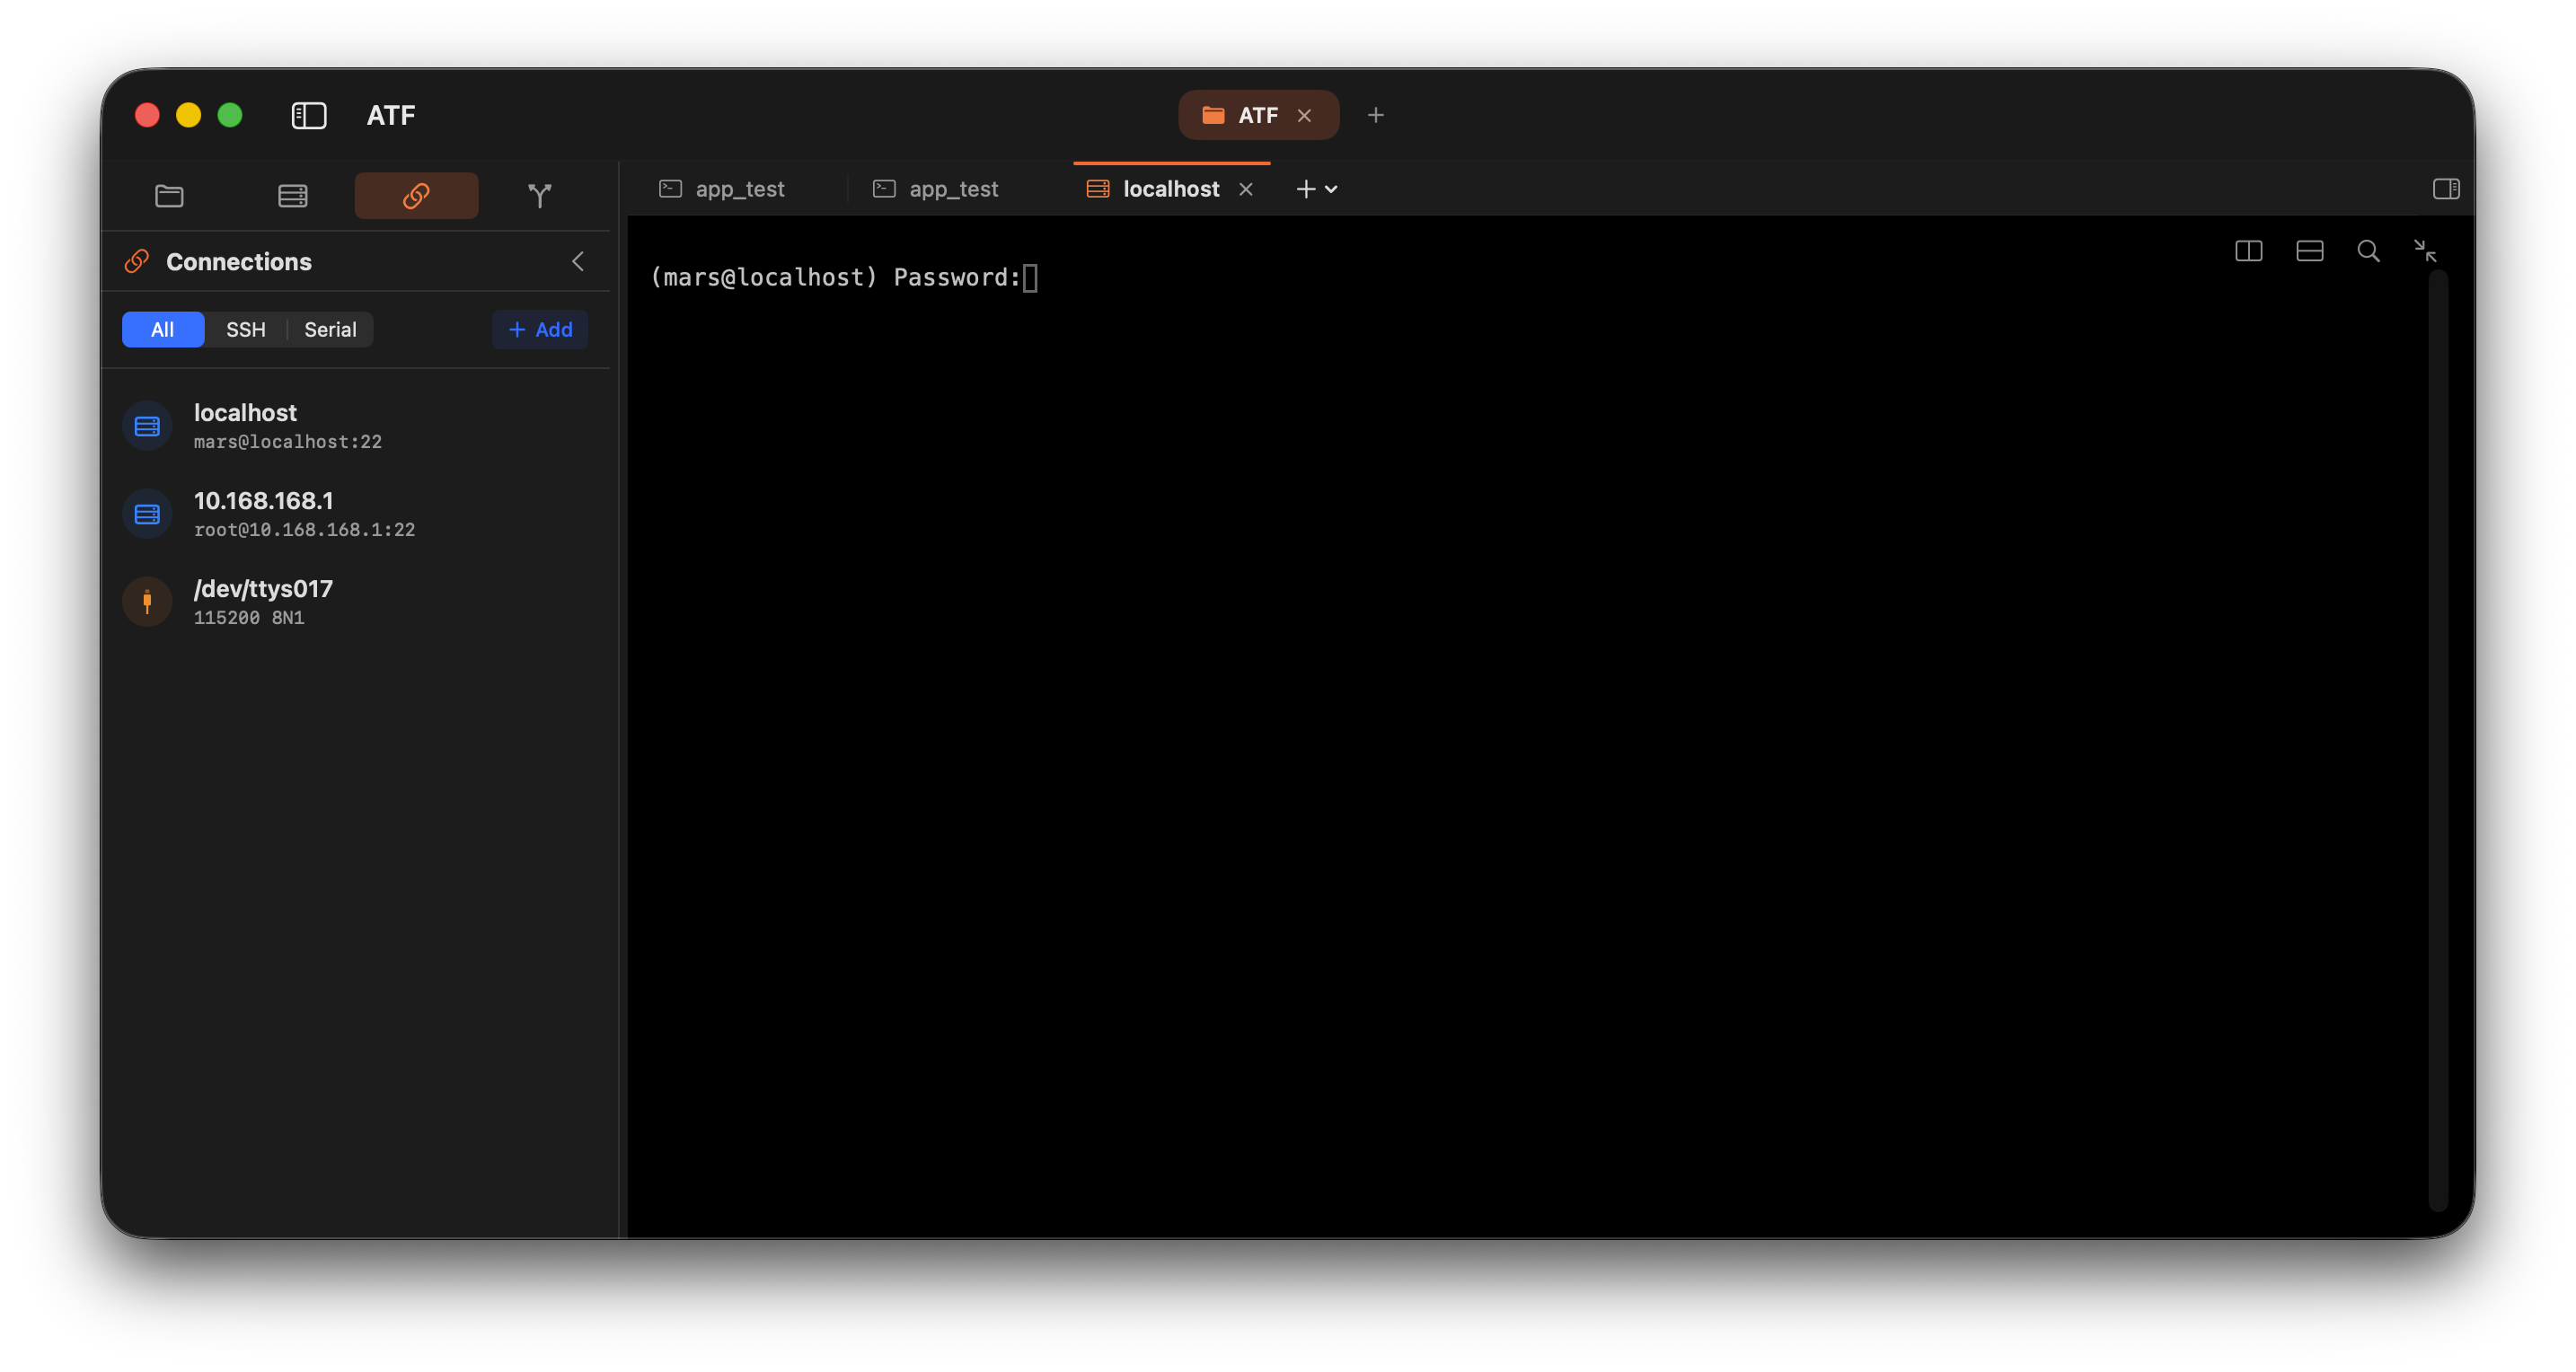Click the terminal icon on second app_test tab
The height and width of the screenshot is (1372, 2576).
coord(884,189)
